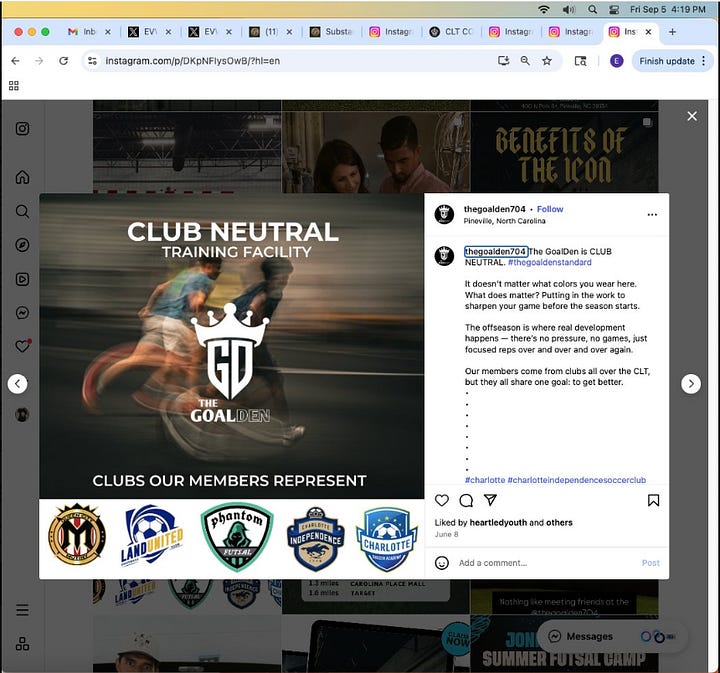Like the post with the heart icon
The height and width of the screenshot is (673, 720).
pyautogui.click(x=442, y=500)
